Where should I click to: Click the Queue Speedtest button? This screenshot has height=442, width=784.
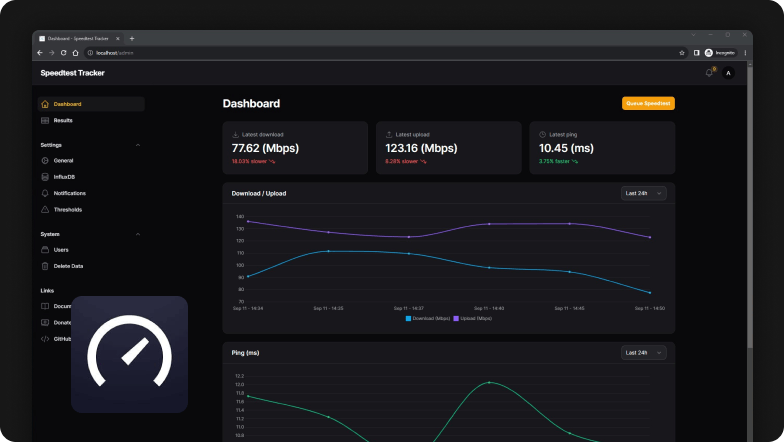(648, 103)
